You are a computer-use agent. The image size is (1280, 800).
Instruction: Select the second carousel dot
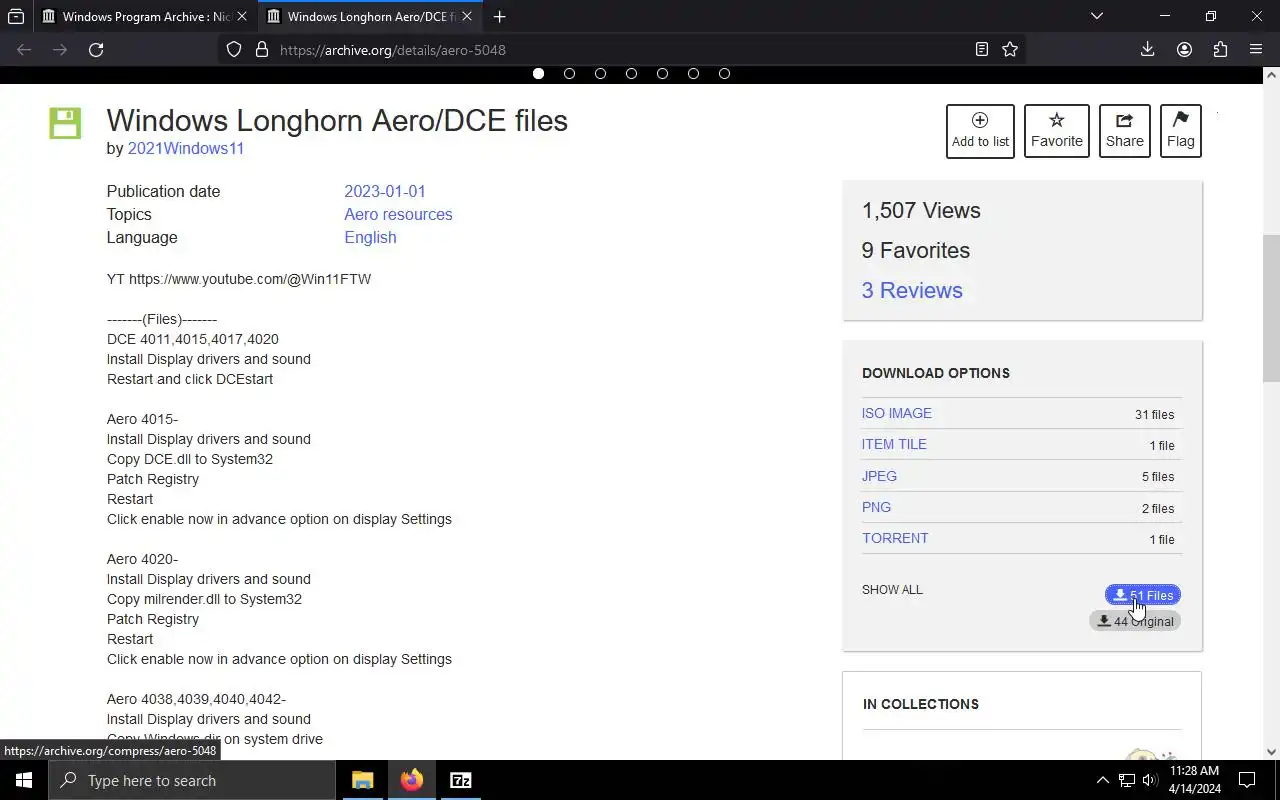pyautogui.click(x=569, y=73)
